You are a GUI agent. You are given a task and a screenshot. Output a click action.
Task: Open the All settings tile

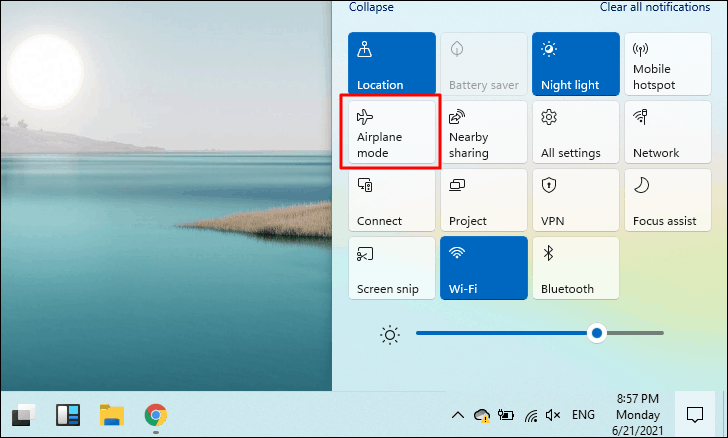[x=576, y=132]
